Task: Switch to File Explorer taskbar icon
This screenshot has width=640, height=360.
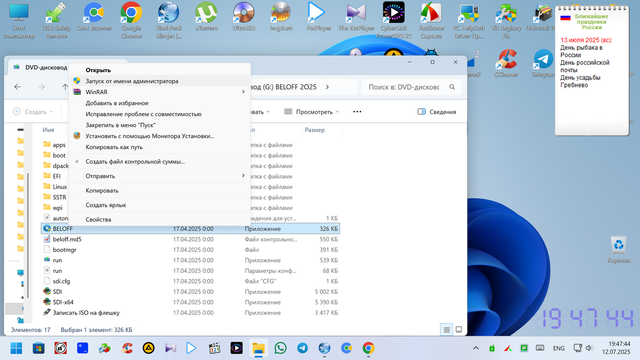Action: 258,348
